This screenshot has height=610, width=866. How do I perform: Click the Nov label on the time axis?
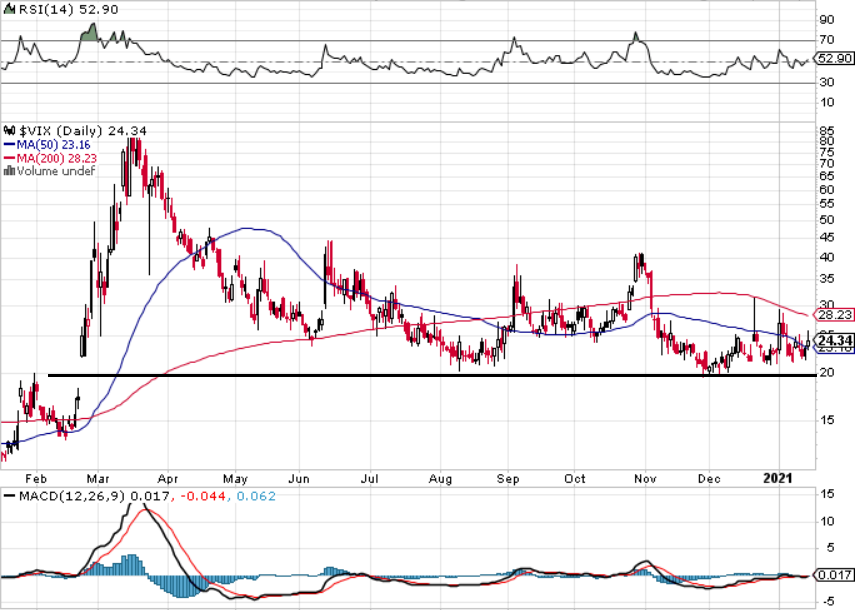pos(645,478)
